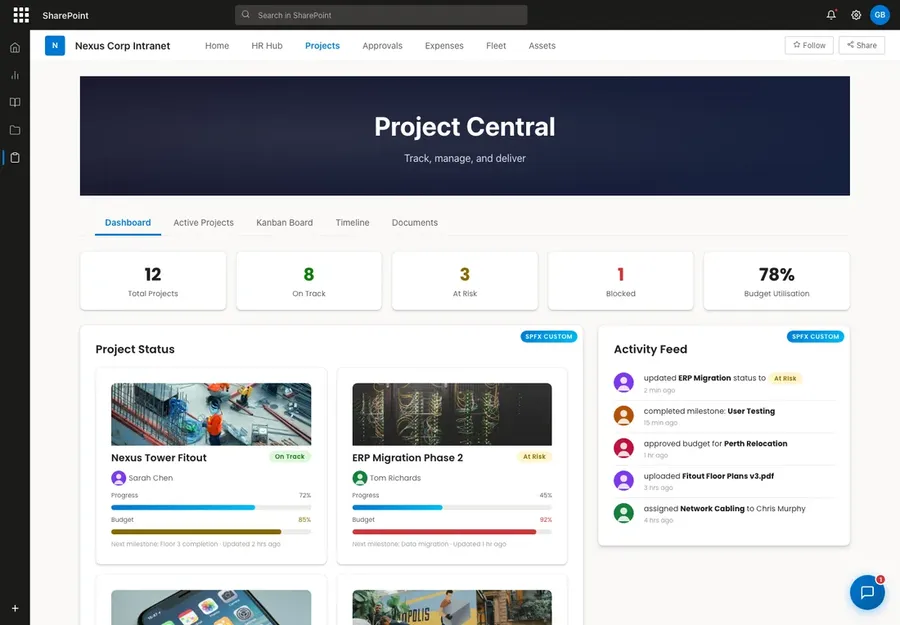Viewport: 900px width, 625px height.
Task: Click SPFX CUSTOM badge on Project Status panel
Action: point(549,336)
